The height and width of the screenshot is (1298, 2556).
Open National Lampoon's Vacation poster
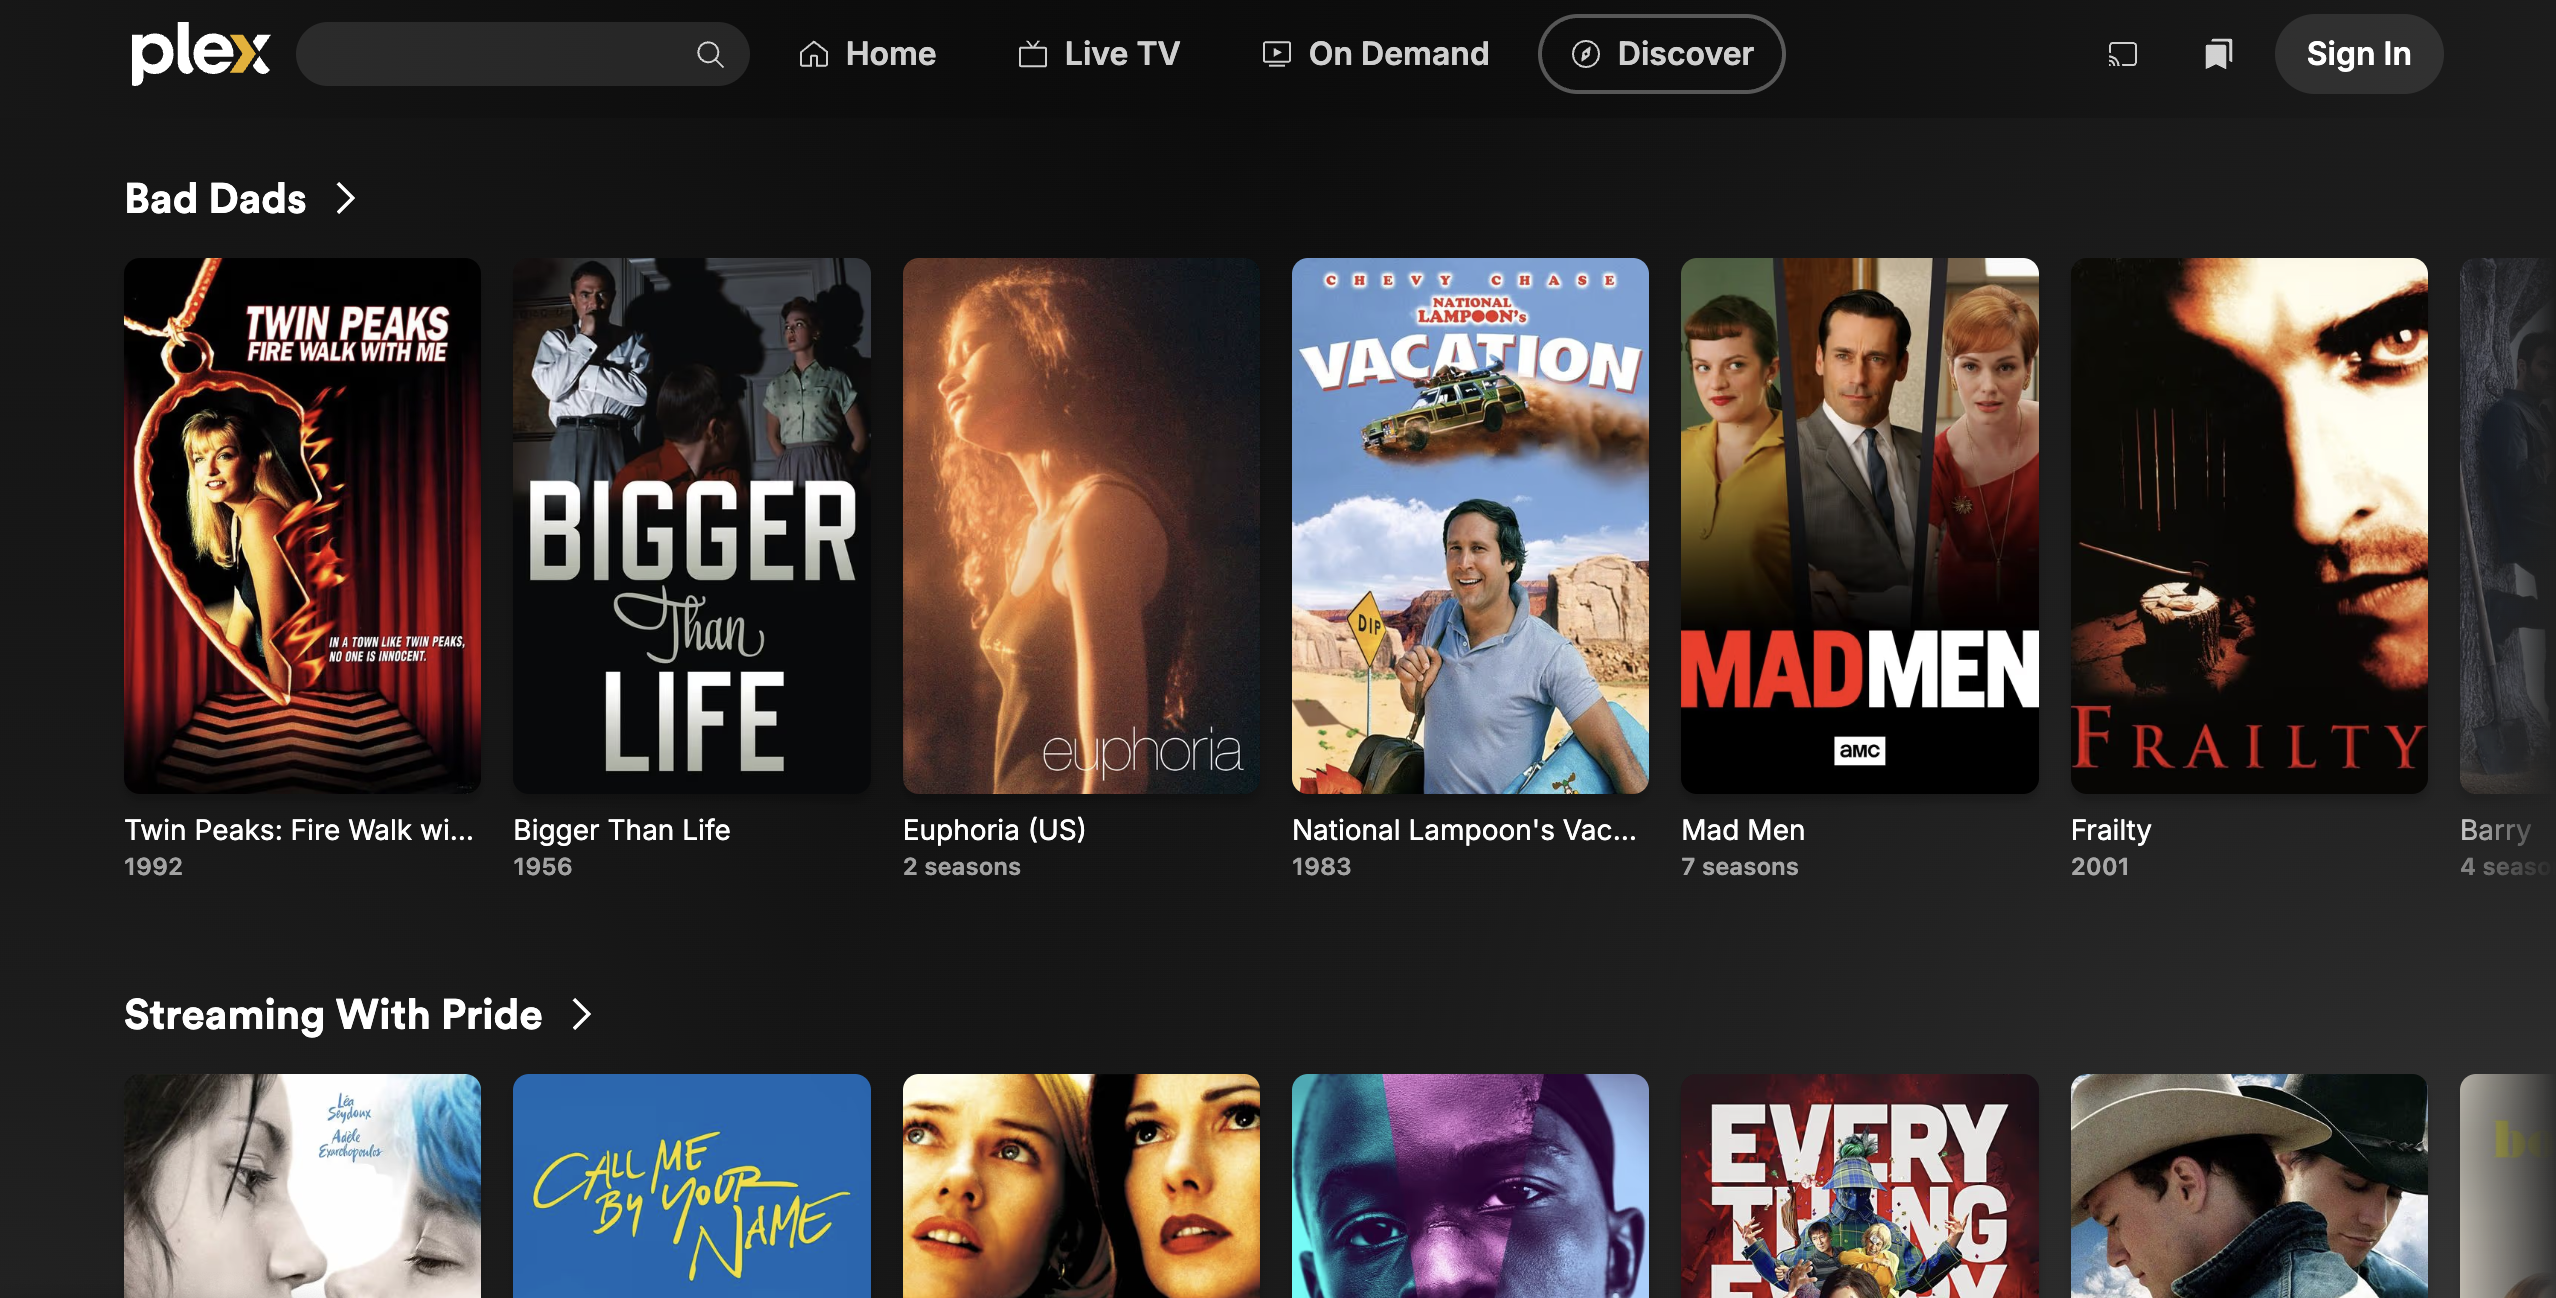[x=1470, y=526]
